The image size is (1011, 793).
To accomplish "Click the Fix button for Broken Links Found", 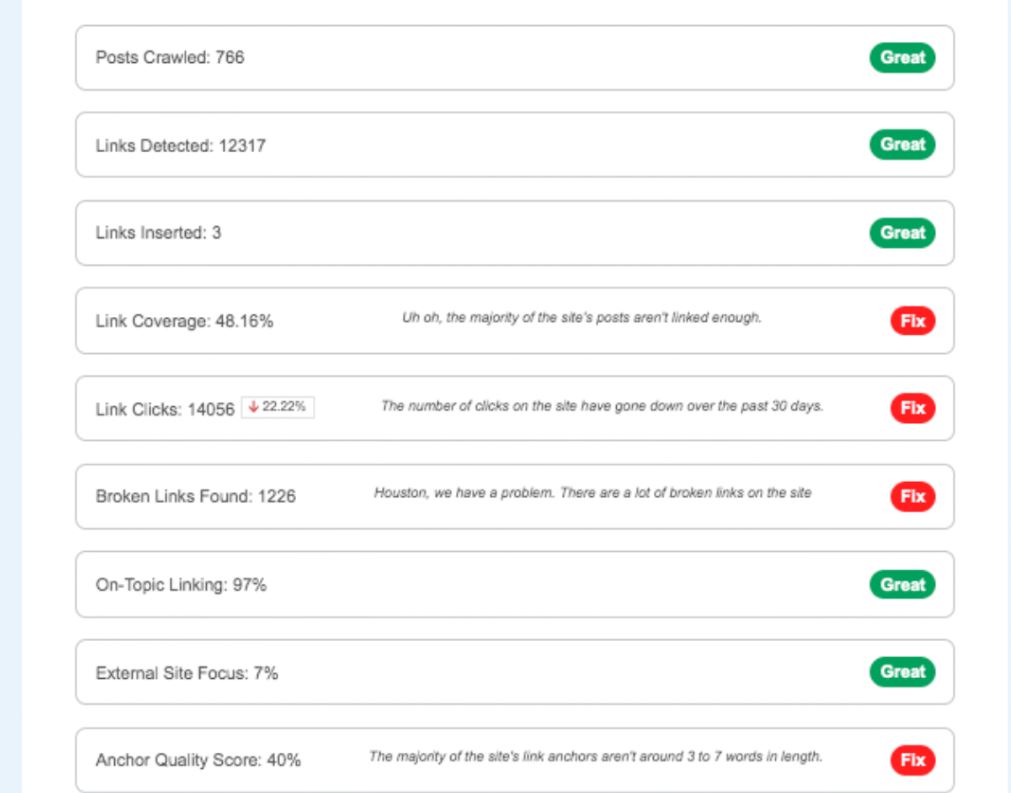I will [x=911, y=497].
